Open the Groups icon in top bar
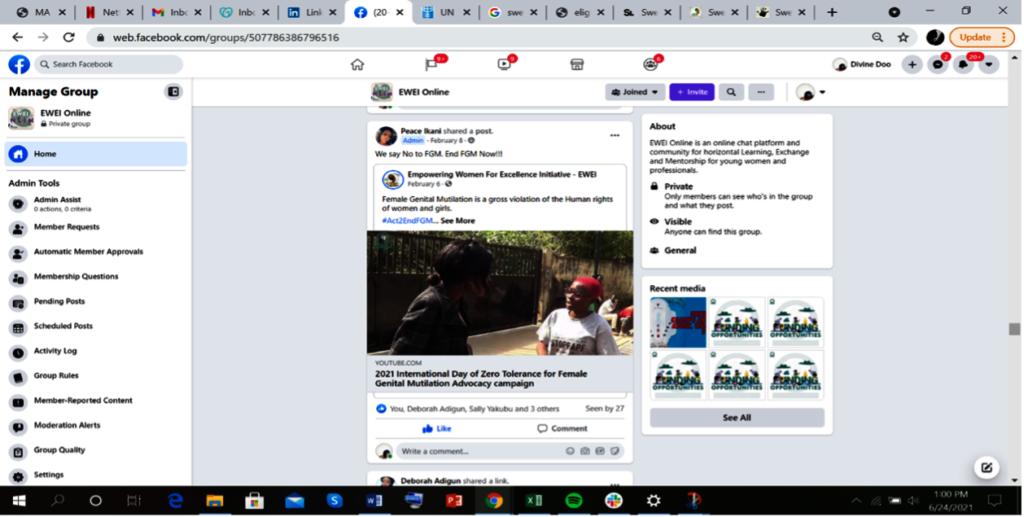This screenshot has width=1024, height=517. [650, 64]
